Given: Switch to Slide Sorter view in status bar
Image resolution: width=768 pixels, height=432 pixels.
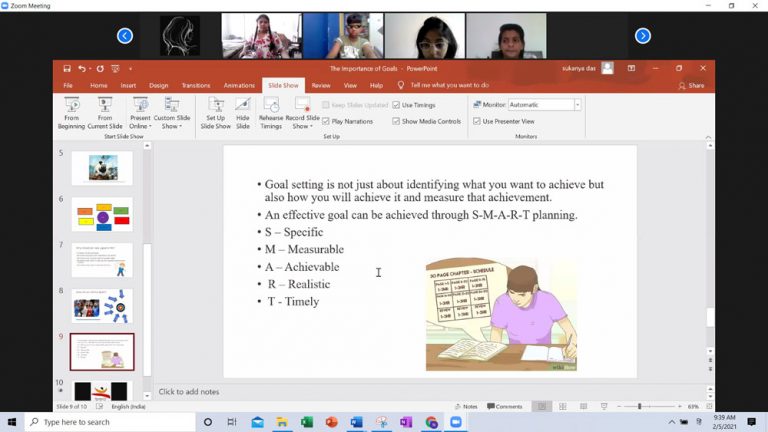Looking at the screenshot, I should (562, 406).
